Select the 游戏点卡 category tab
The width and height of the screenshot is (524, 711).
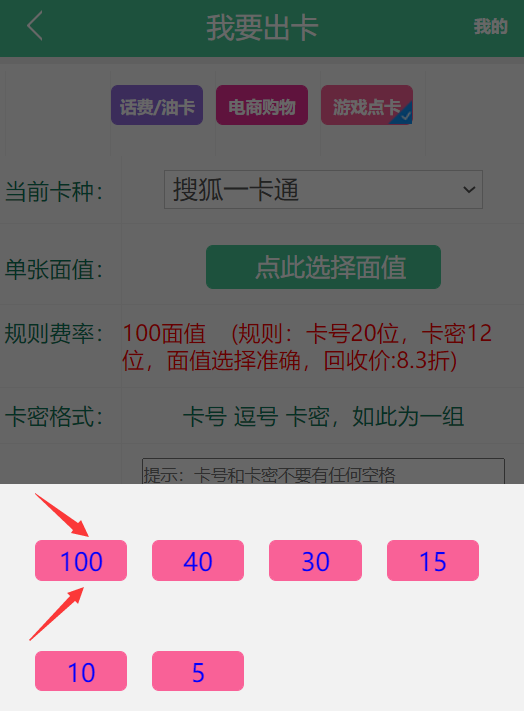click(367, 105)
